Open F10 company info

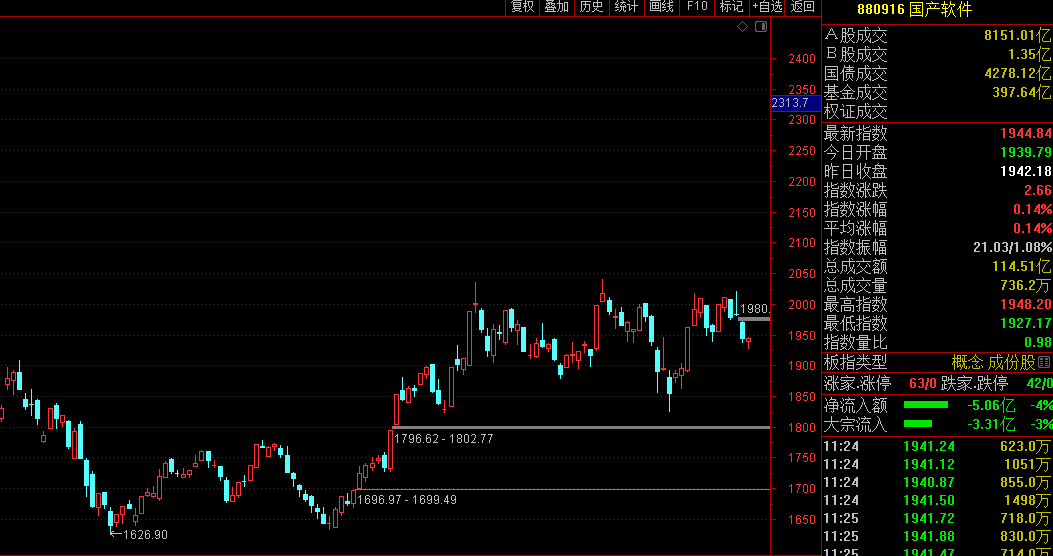697,7
